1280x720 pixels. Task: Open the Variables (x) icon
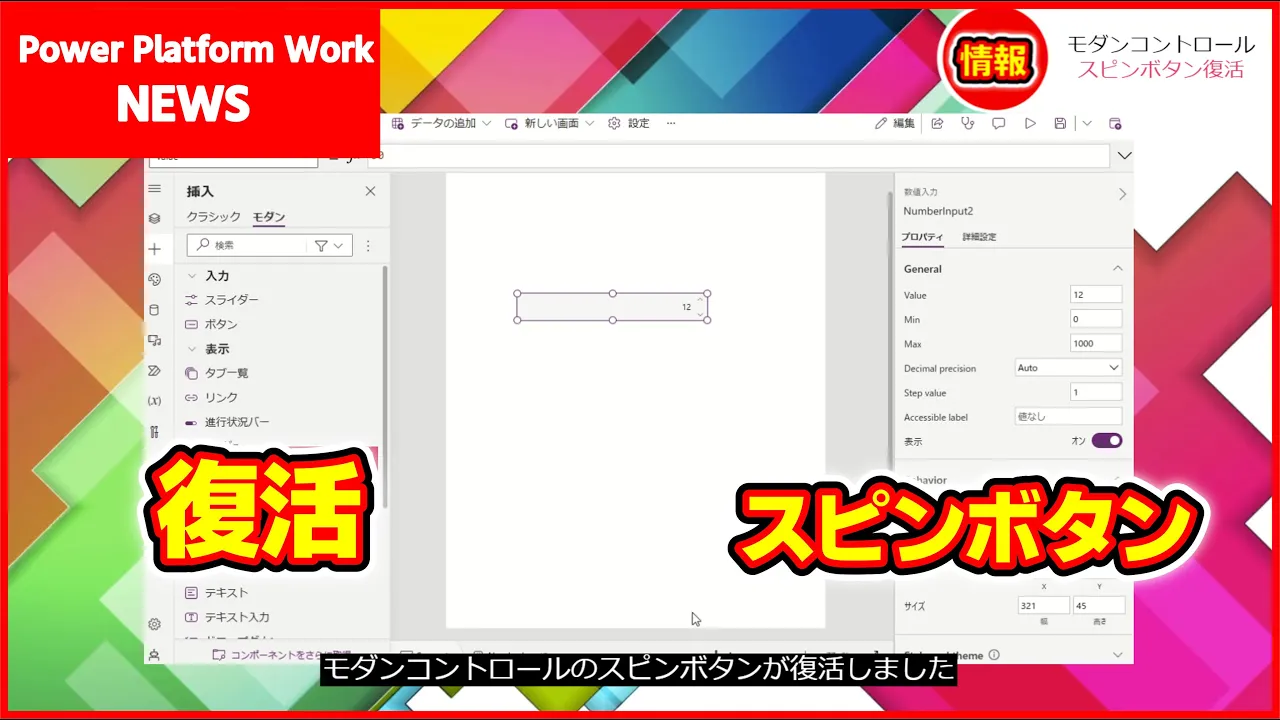tap(154, 401)
